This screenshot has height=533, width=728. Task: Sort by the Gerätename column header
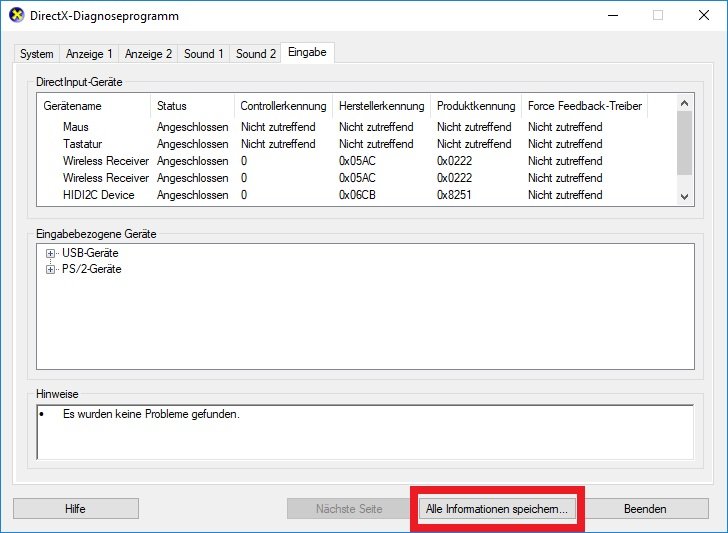(x=94, y=106)
